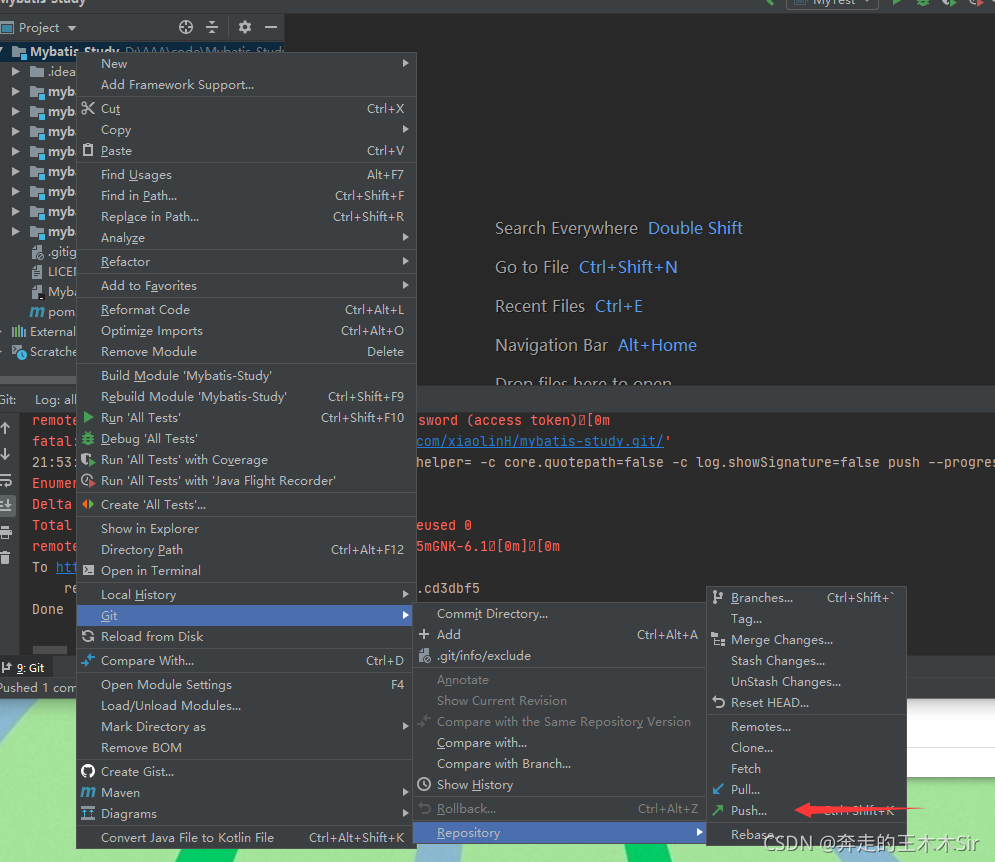
Task: Click the Create 'All Tests' configuration icon
Action: (88, 504)
